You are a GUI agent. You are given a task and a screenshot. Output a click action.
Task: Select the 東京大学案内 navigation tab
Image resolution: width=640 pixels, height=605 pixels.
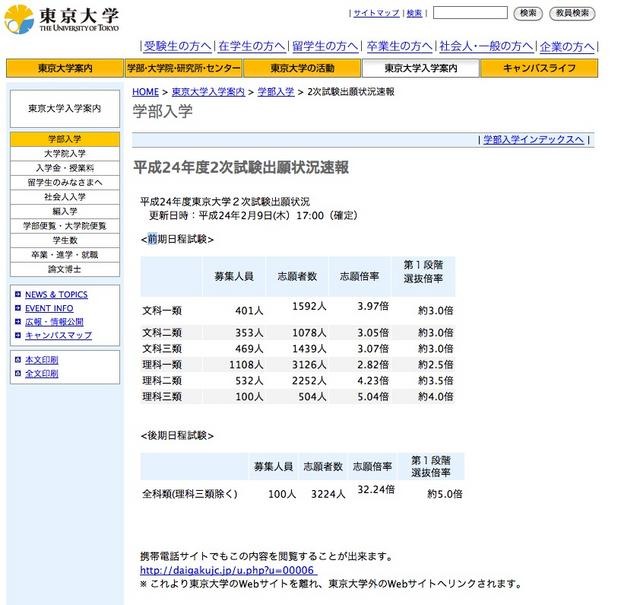pos(65,68)
